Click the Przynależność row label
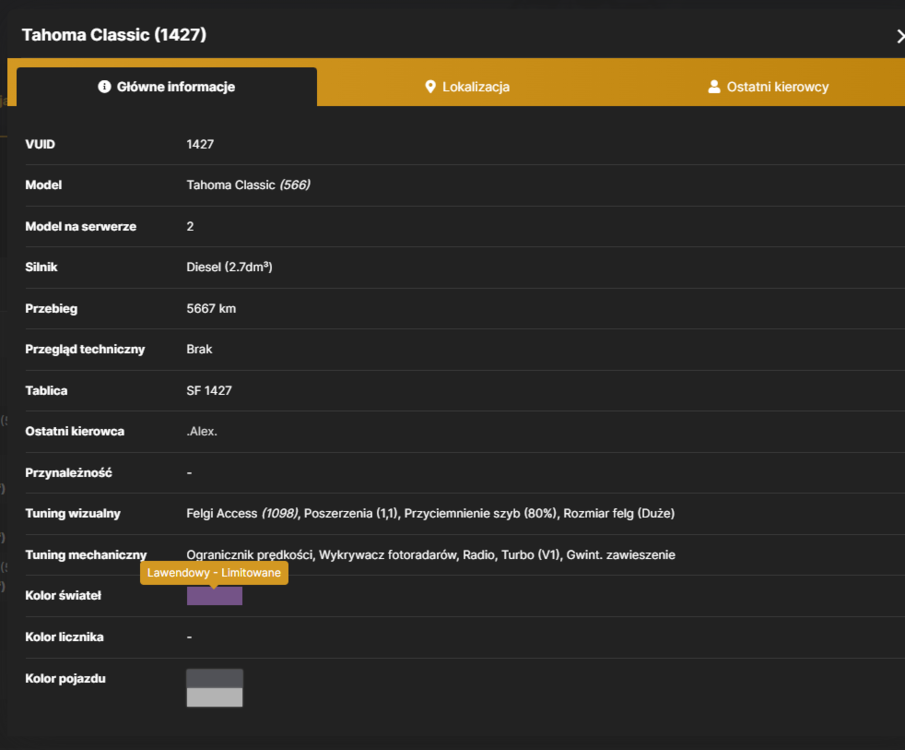Viewport: 905px width, 750px height. 69,473
